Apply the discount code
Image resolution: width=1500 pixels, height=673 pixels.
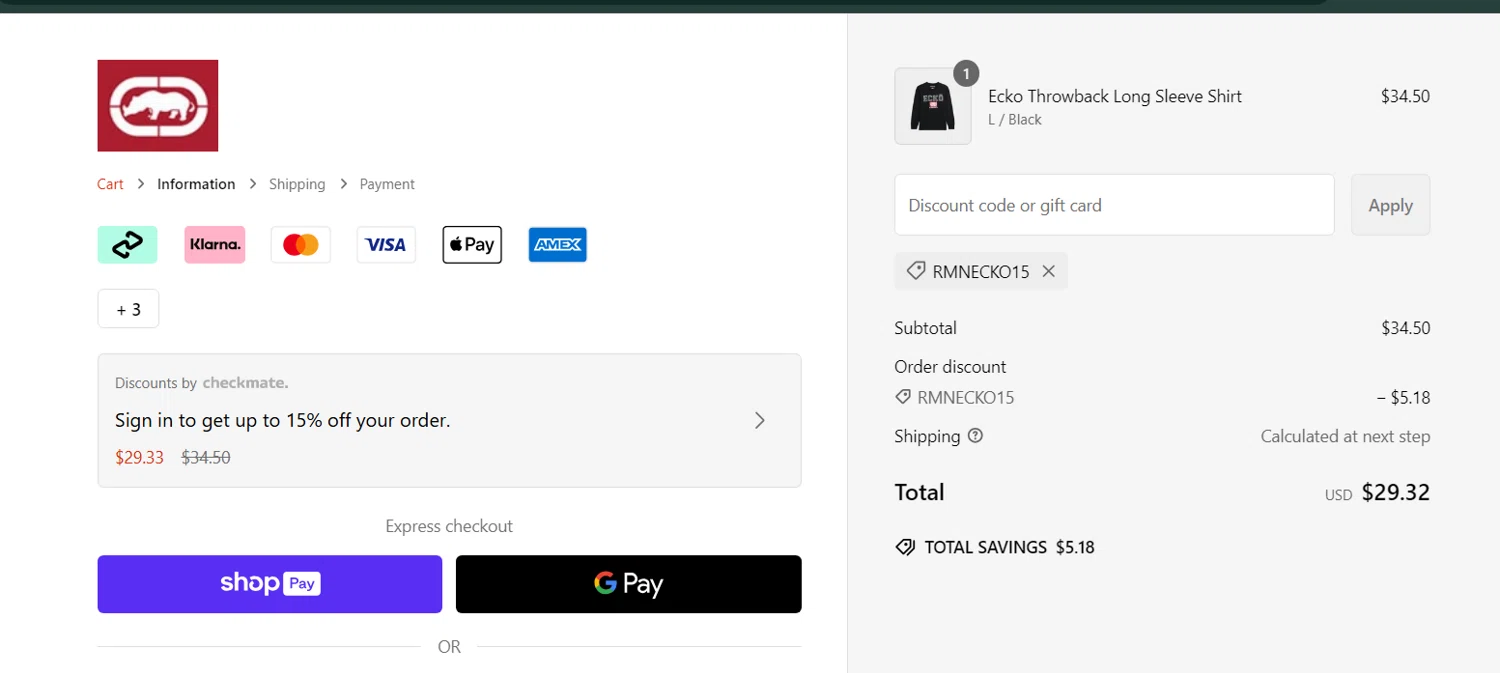(1390, 205)
